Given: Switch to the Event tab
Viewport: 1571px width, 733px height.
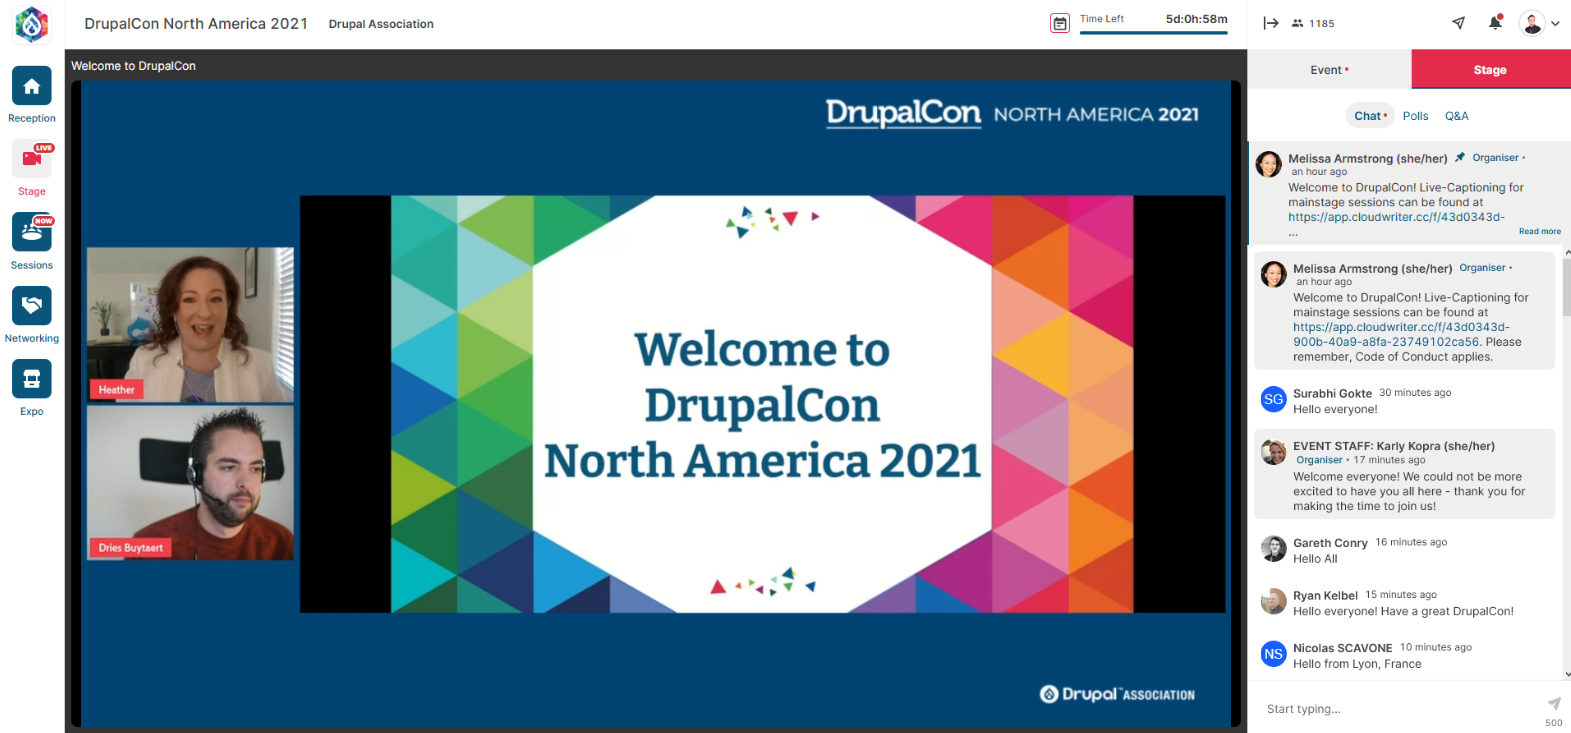Looking at the screenshot, I should point(1329,70).
